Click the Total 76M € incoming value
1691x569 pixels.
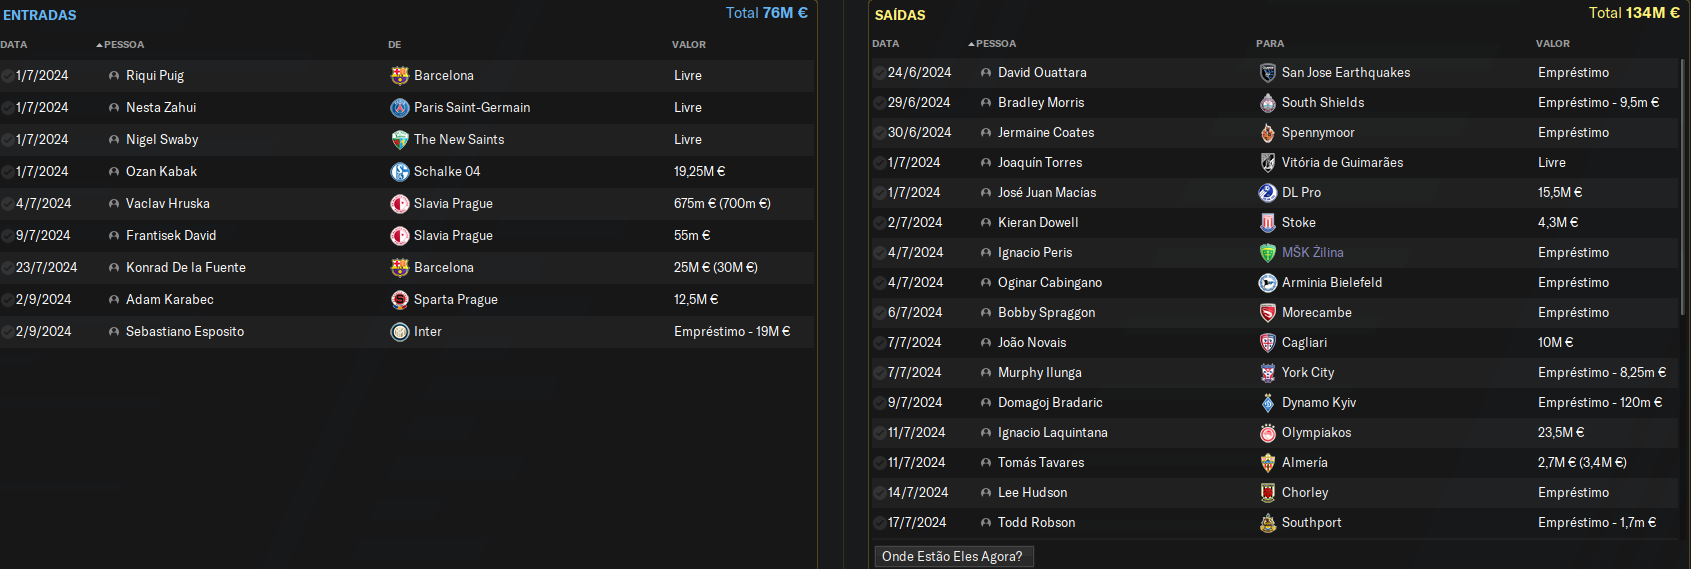766,13
